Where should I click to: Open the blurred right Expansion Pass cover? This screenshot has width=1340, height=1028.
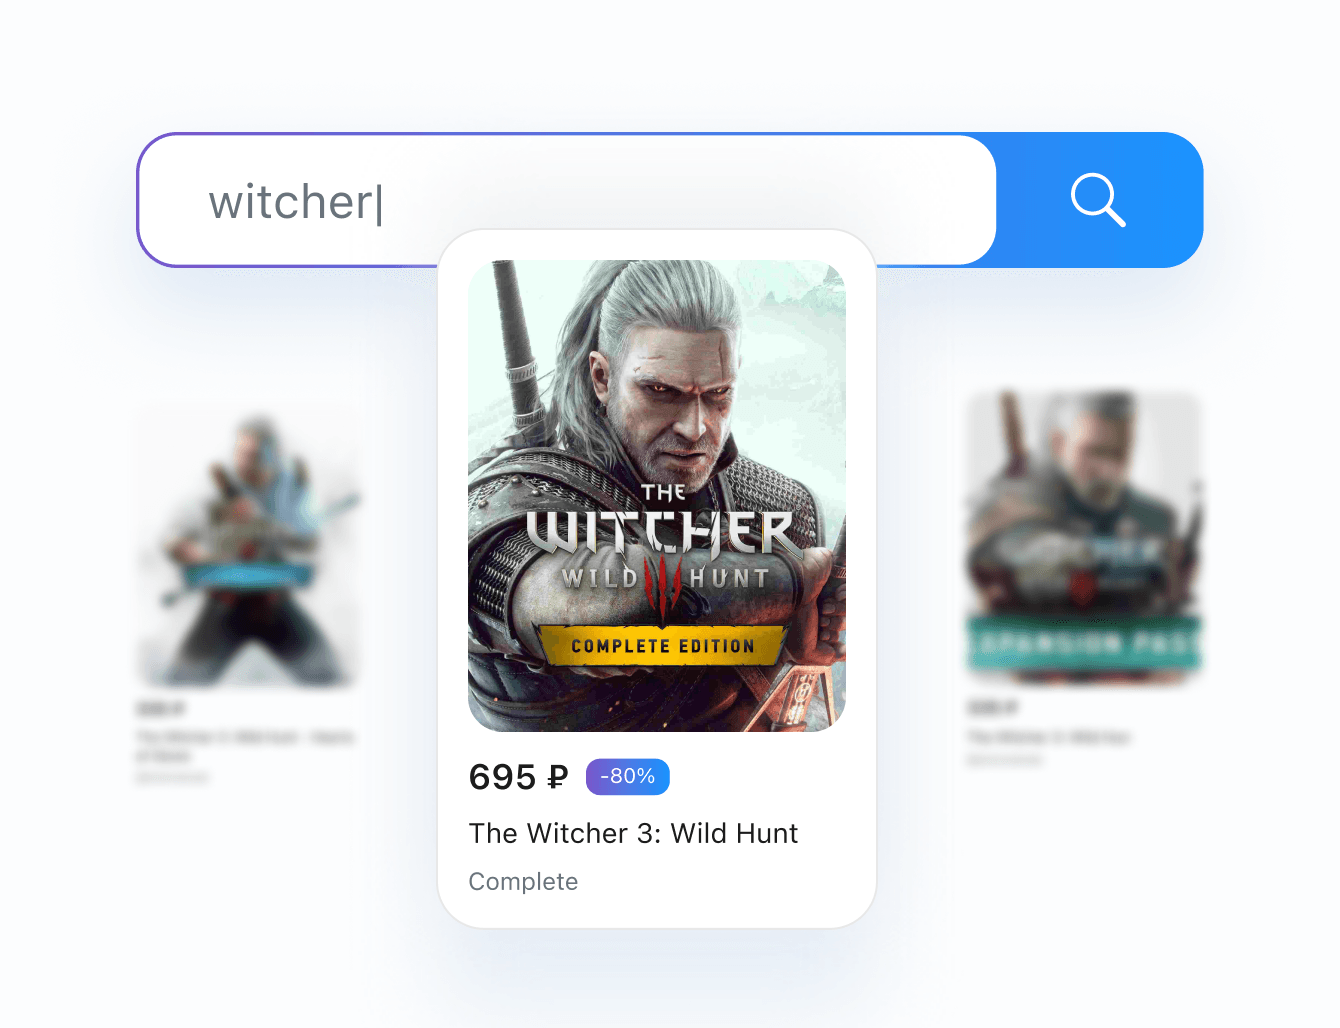[1085, 537]
